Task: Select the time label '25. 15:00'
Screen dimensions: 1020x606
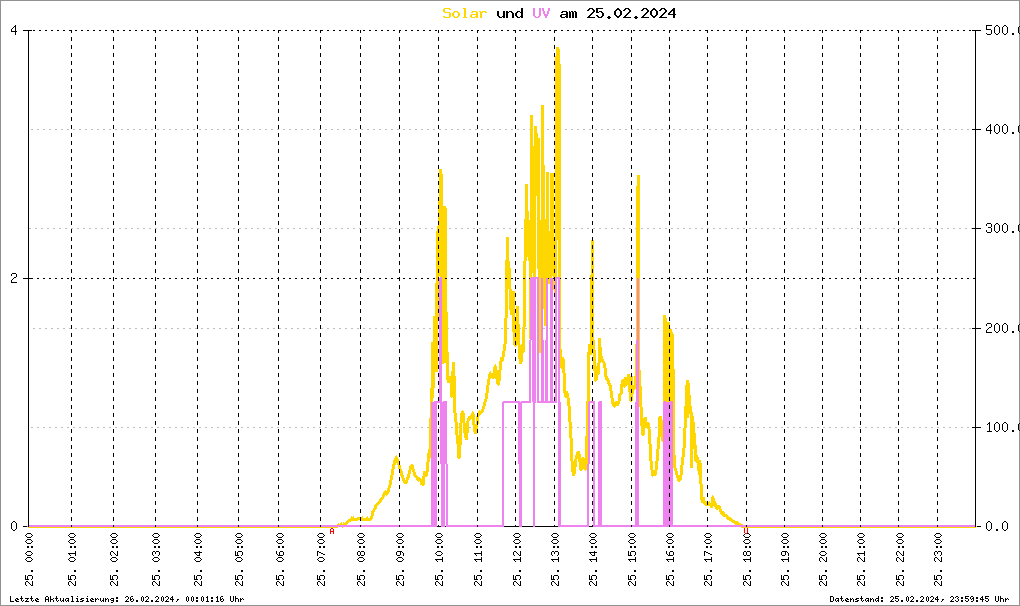Action: 632,560
